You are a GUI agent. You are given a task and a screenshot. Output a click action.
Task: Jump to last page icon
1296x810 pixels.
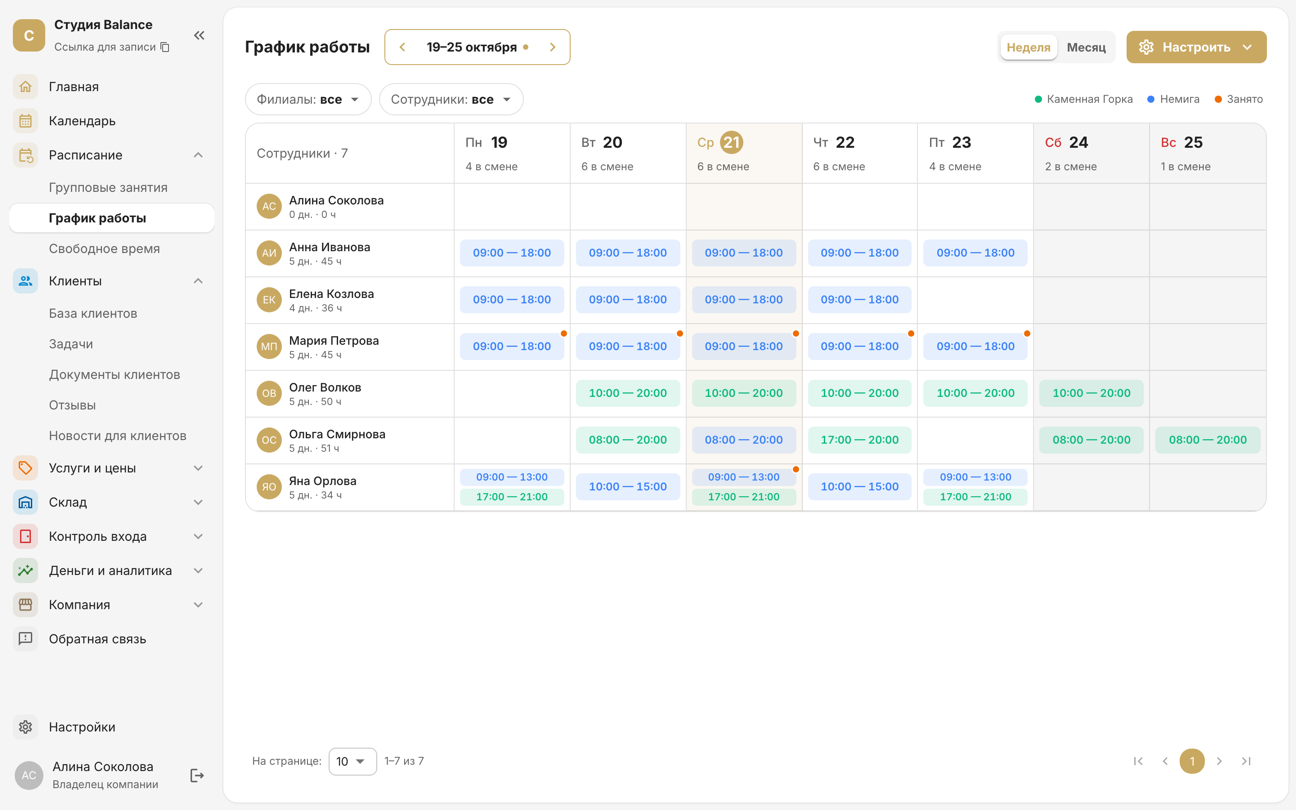pos(1246,761)
